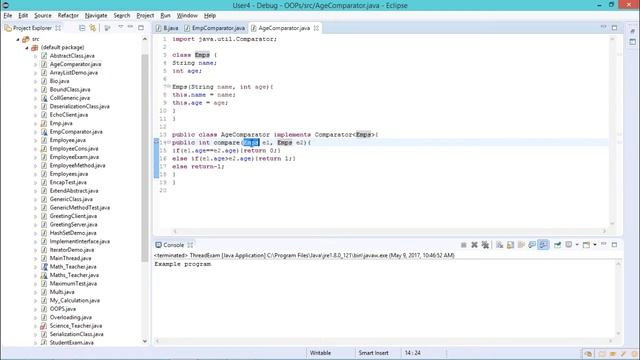
Task: Open the Open Console dropdown arrow
Action: click(x=595, y=245)
